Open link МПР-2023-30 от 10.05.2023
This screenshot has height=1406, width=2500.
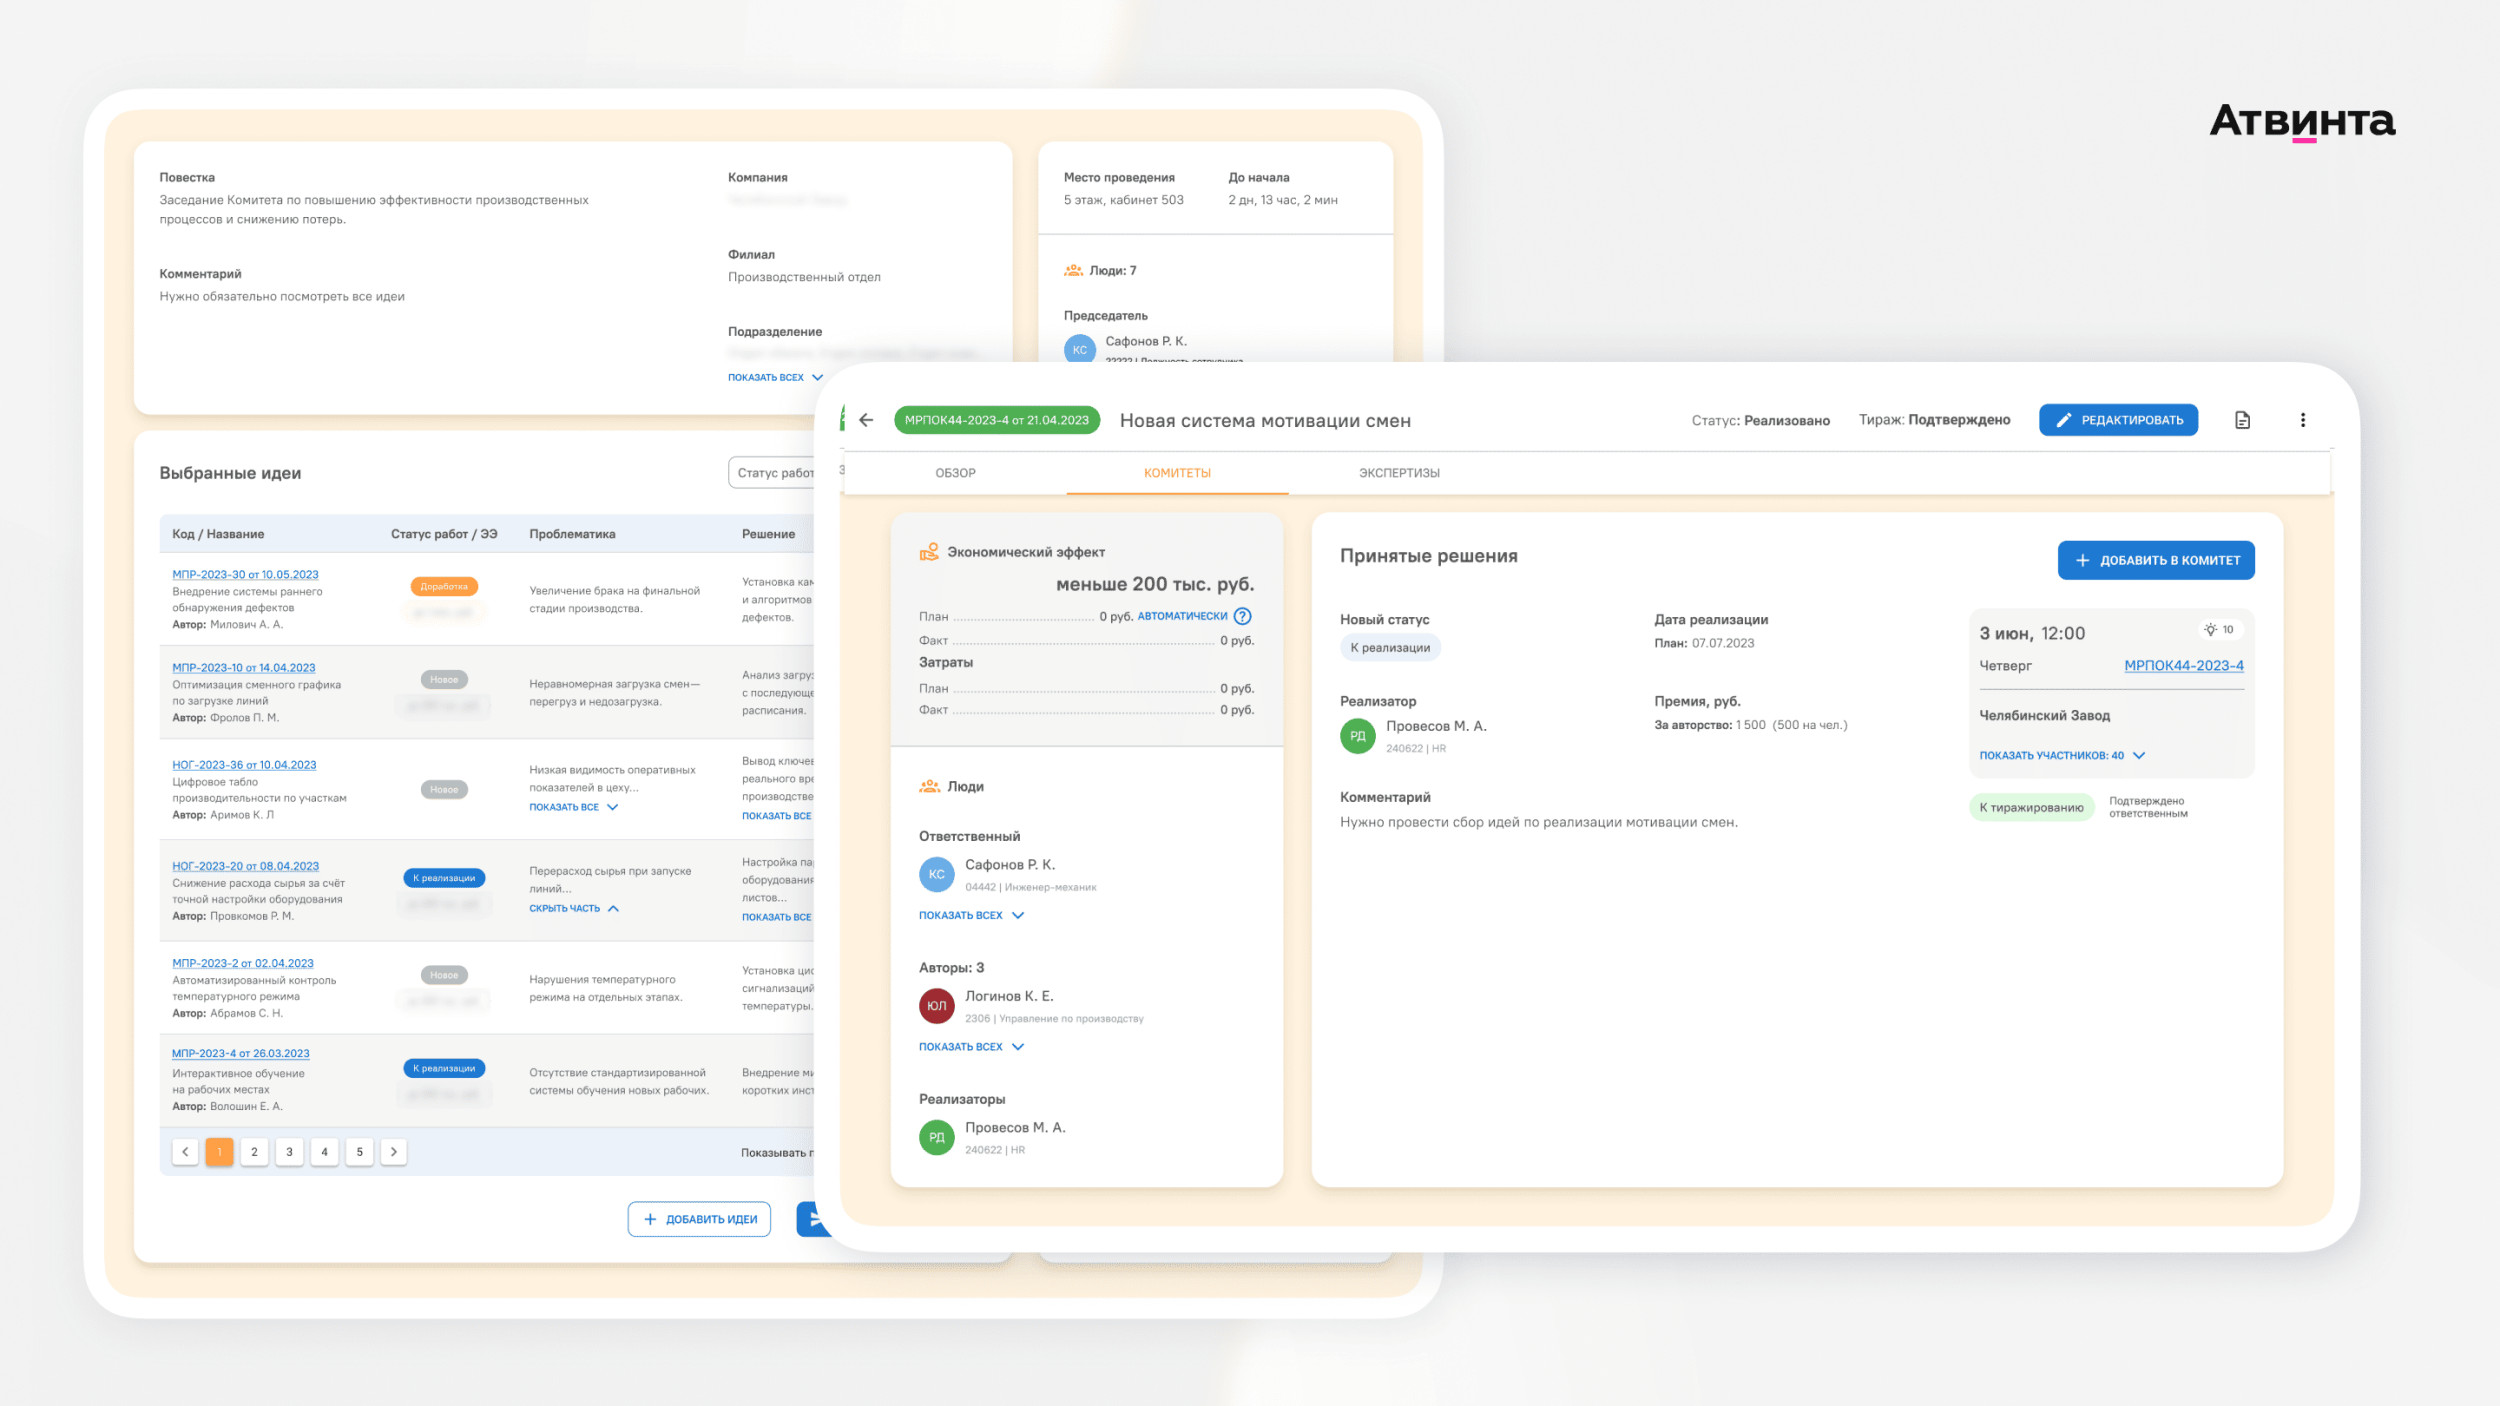pos(245,575)
